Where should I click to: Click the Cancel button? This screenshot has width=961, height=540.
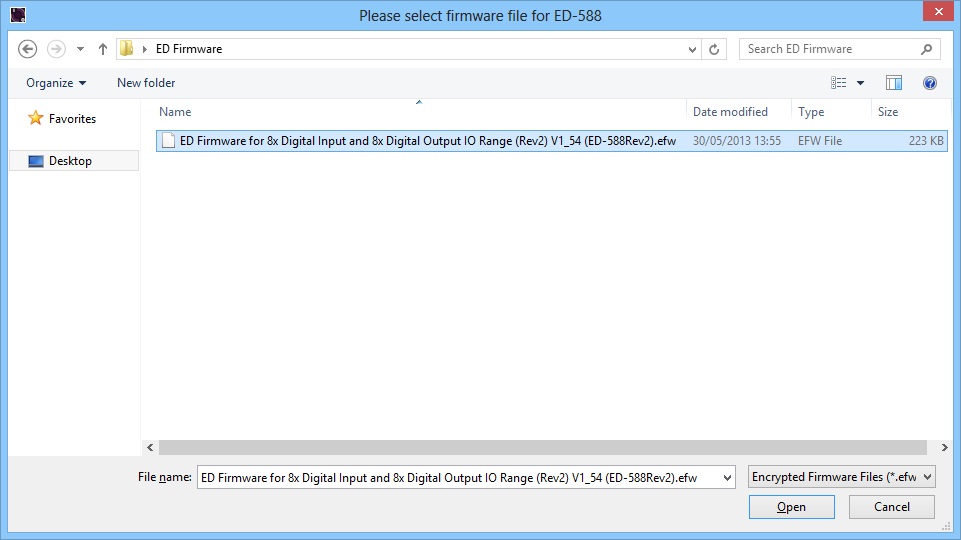[892, 507]
